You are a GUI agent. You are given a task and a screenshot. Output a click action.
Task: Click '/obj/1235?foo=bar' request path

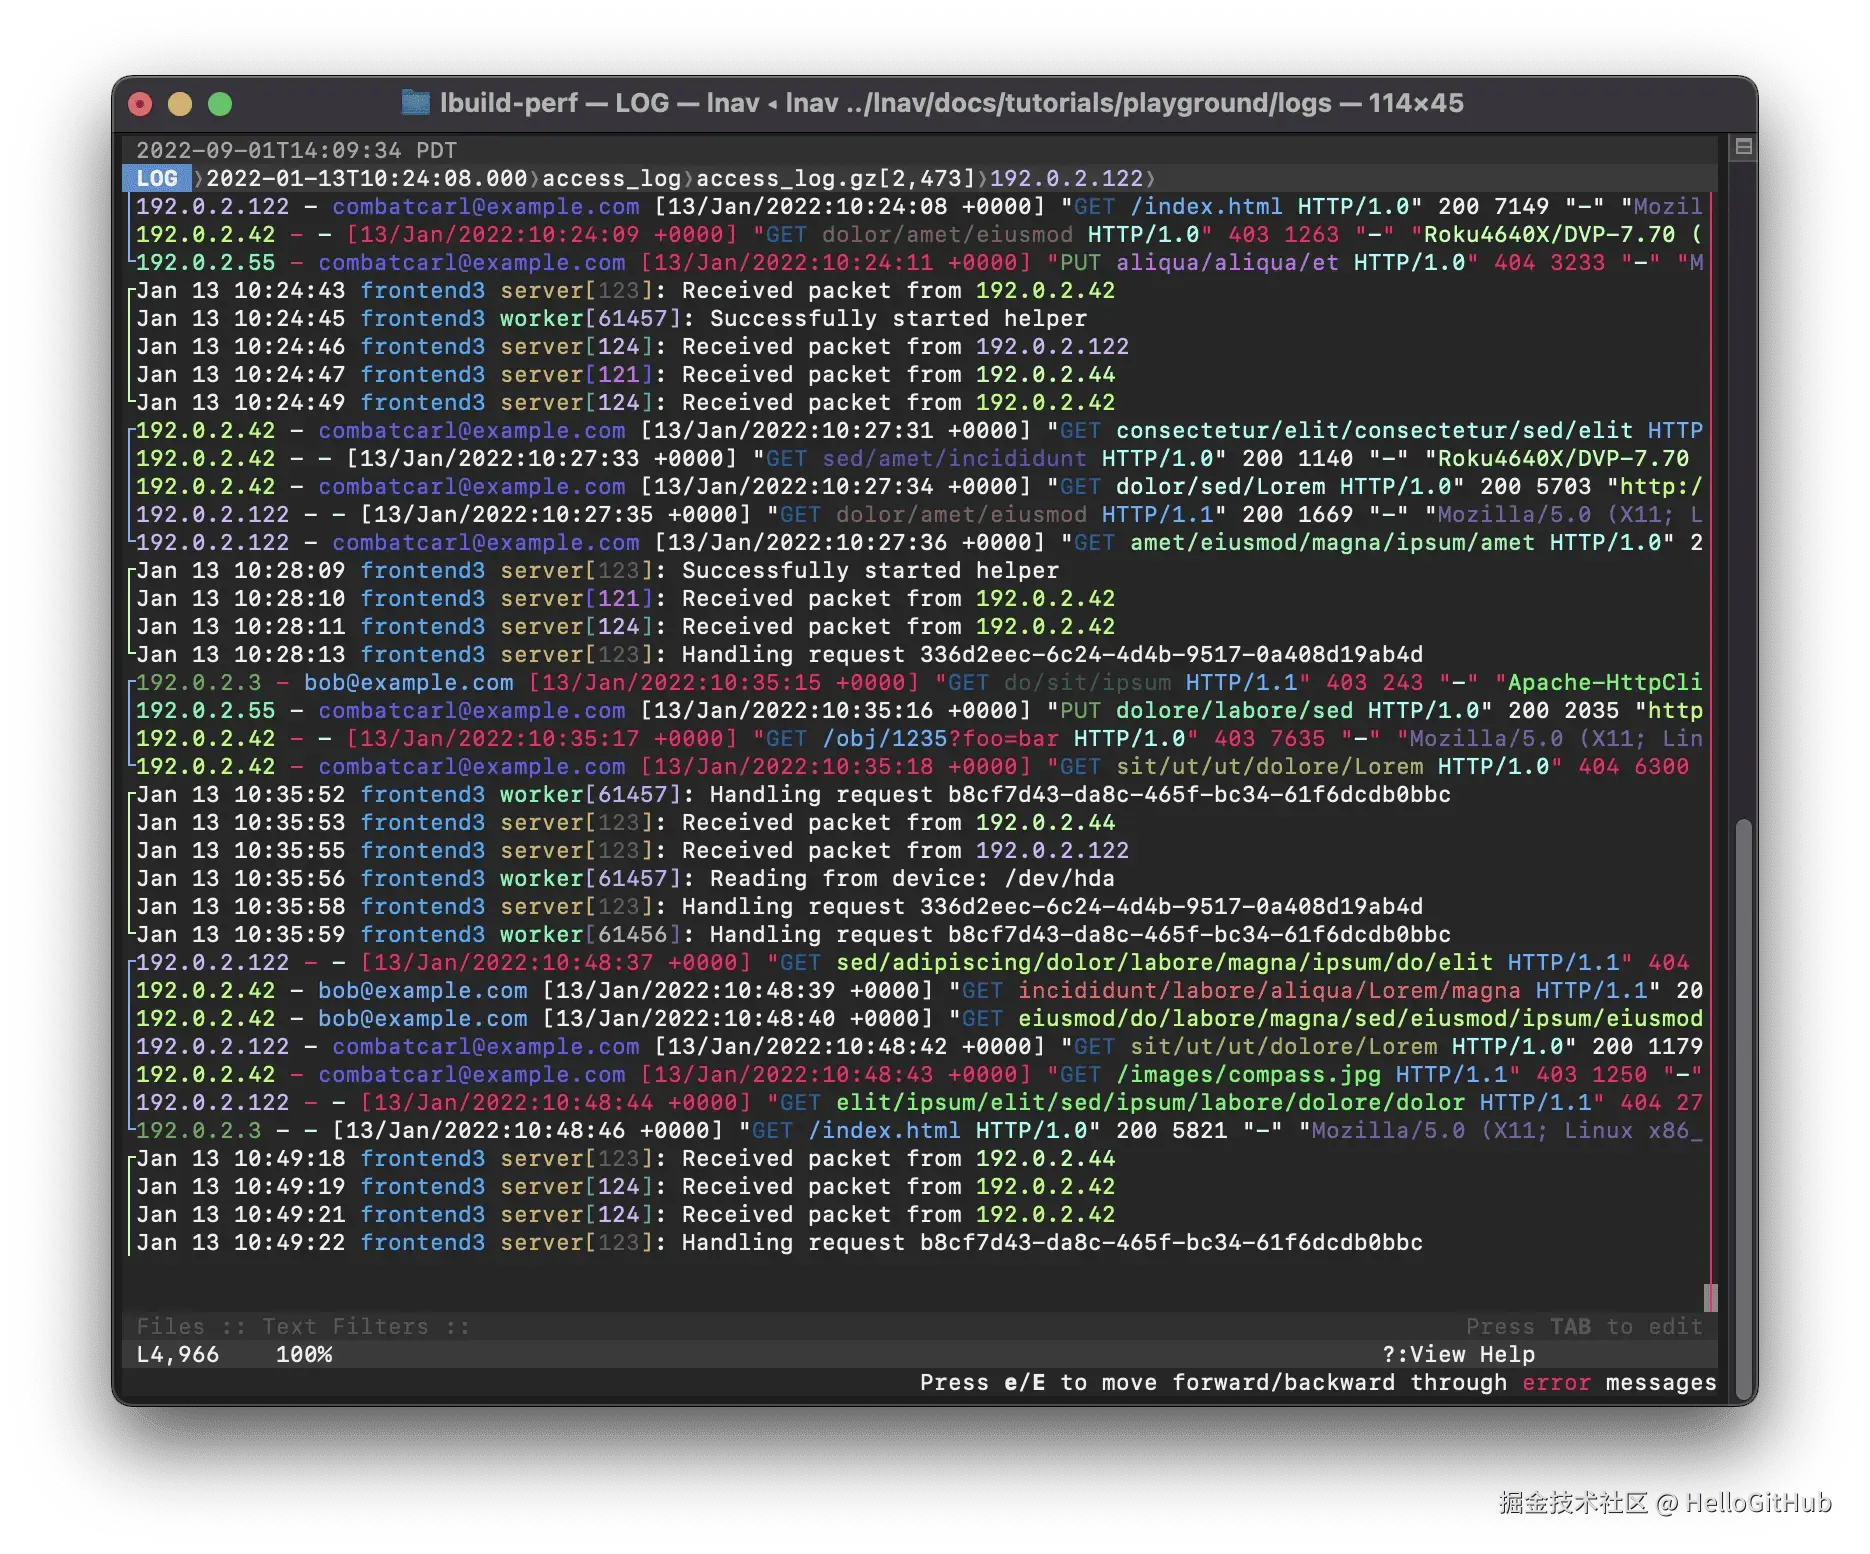tap(940, 739)
